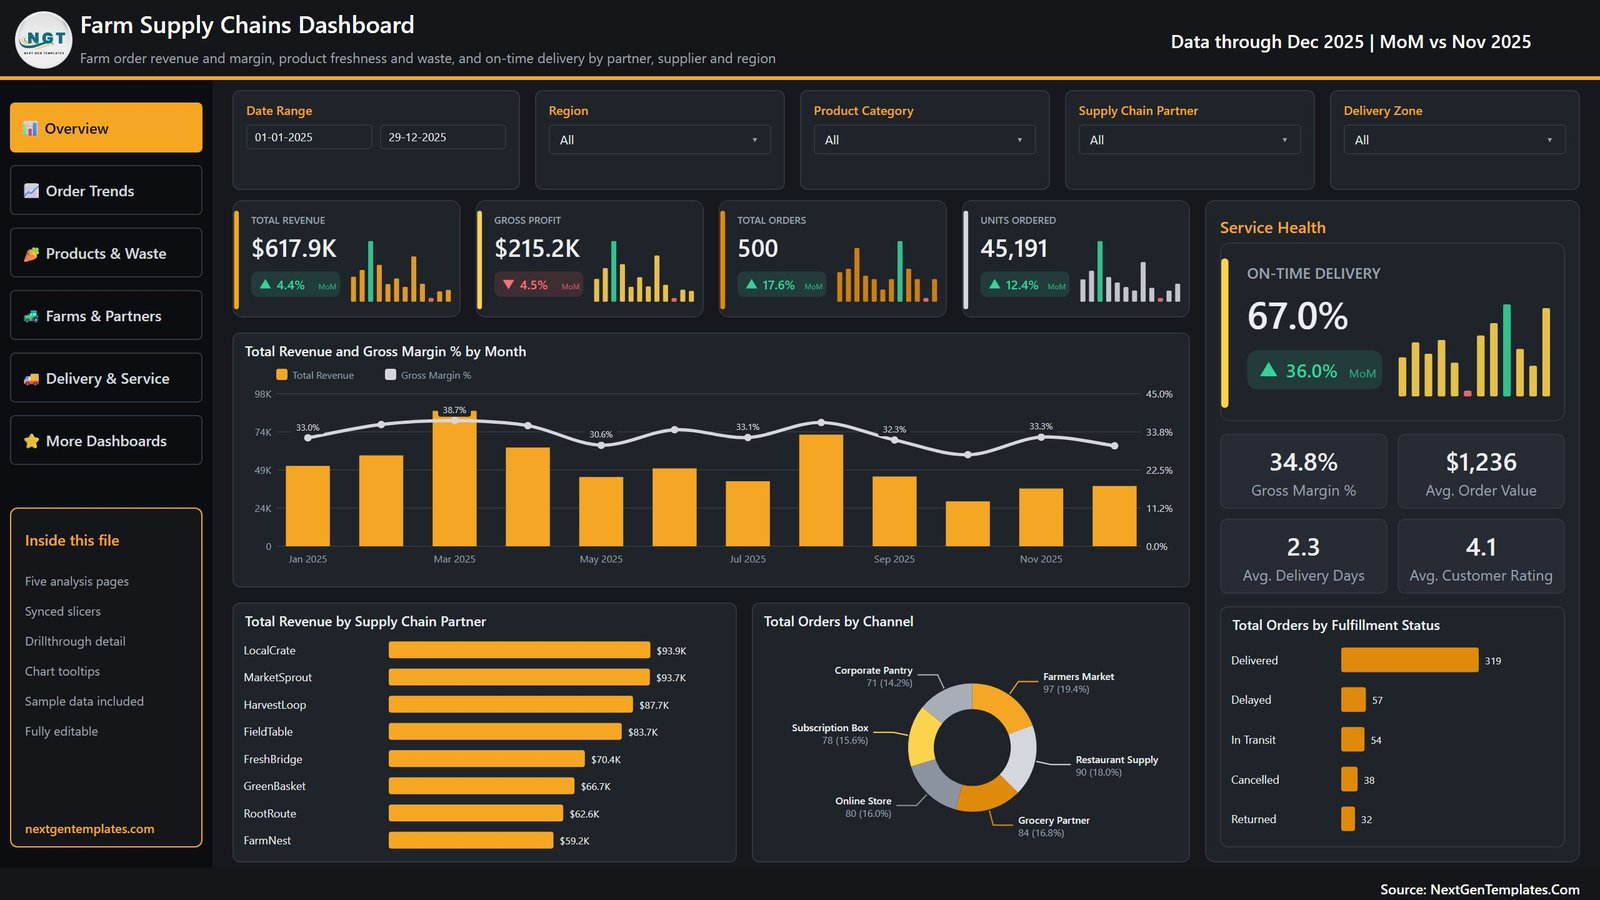Click the FieldTable revenue bar
This screenshot has width=1600, height=900.
pos(505,732)
